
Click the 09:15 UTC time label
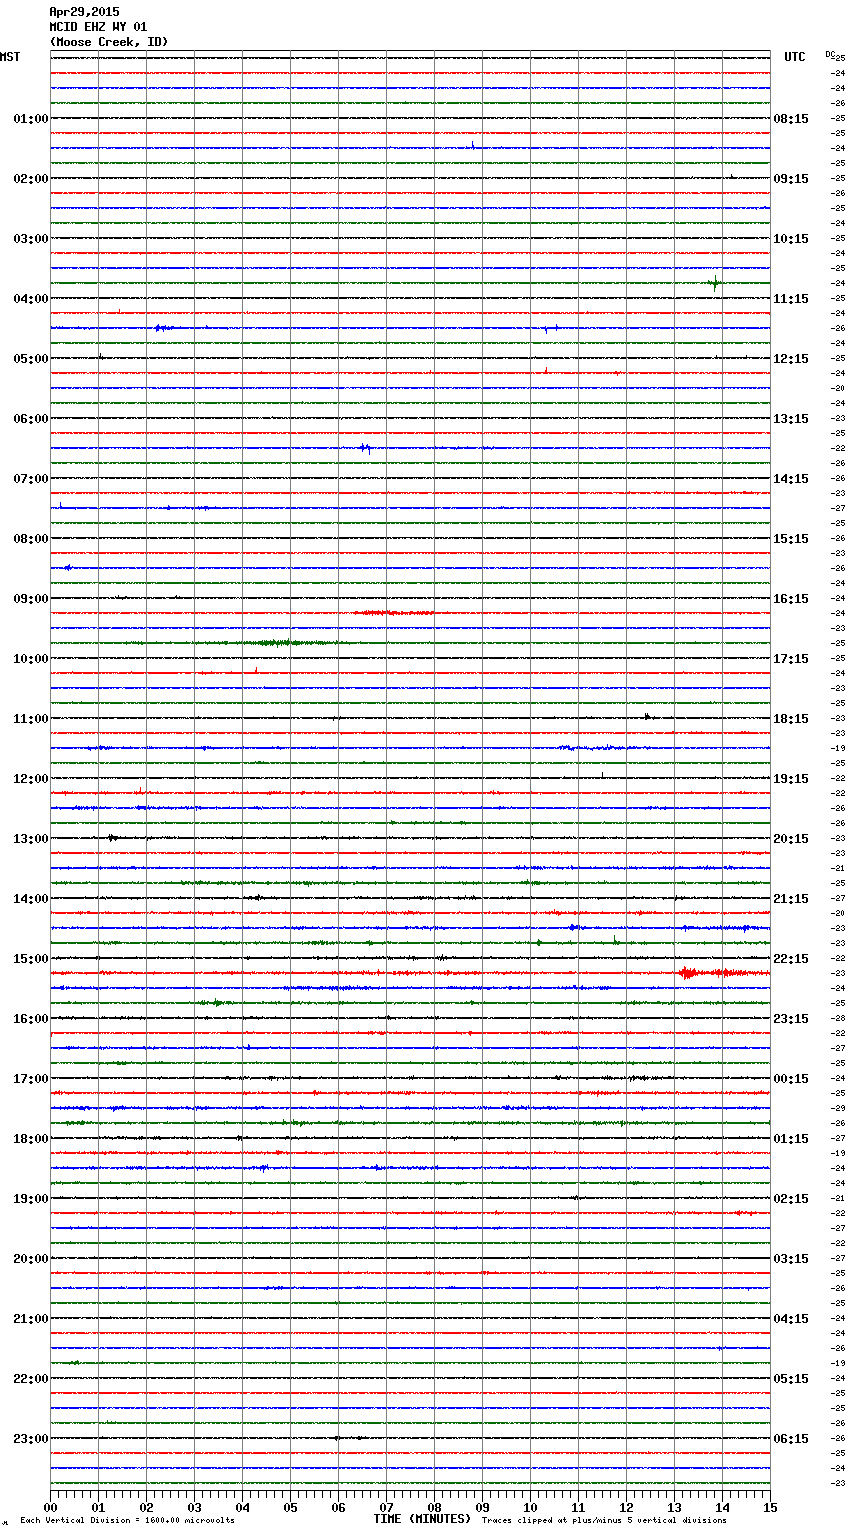coord(791,179)
